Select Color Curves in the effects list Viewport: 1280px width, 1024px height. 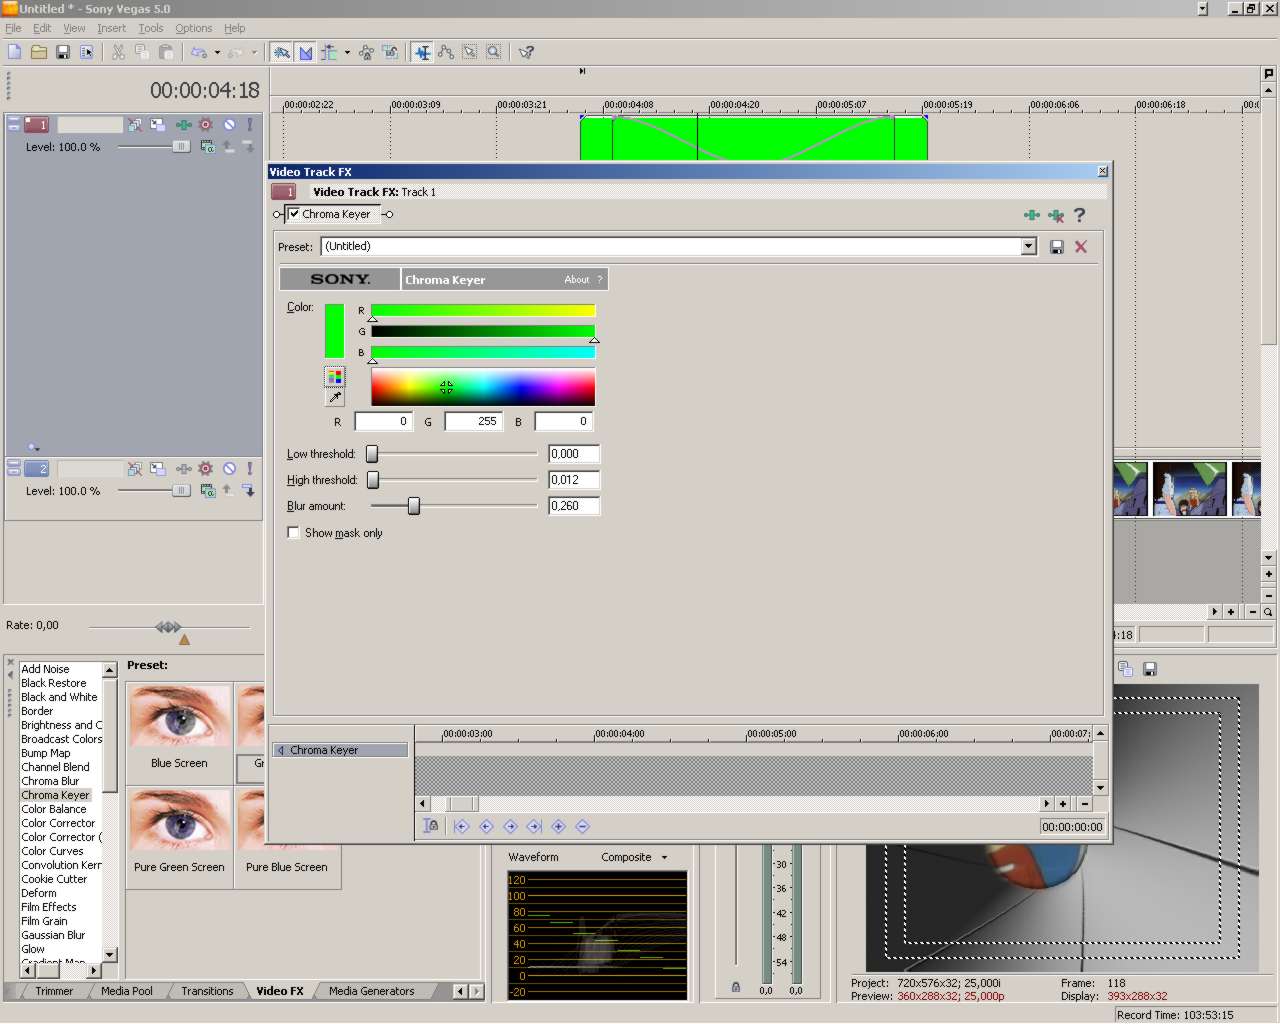pyautogui.click(x=52, y=851)
